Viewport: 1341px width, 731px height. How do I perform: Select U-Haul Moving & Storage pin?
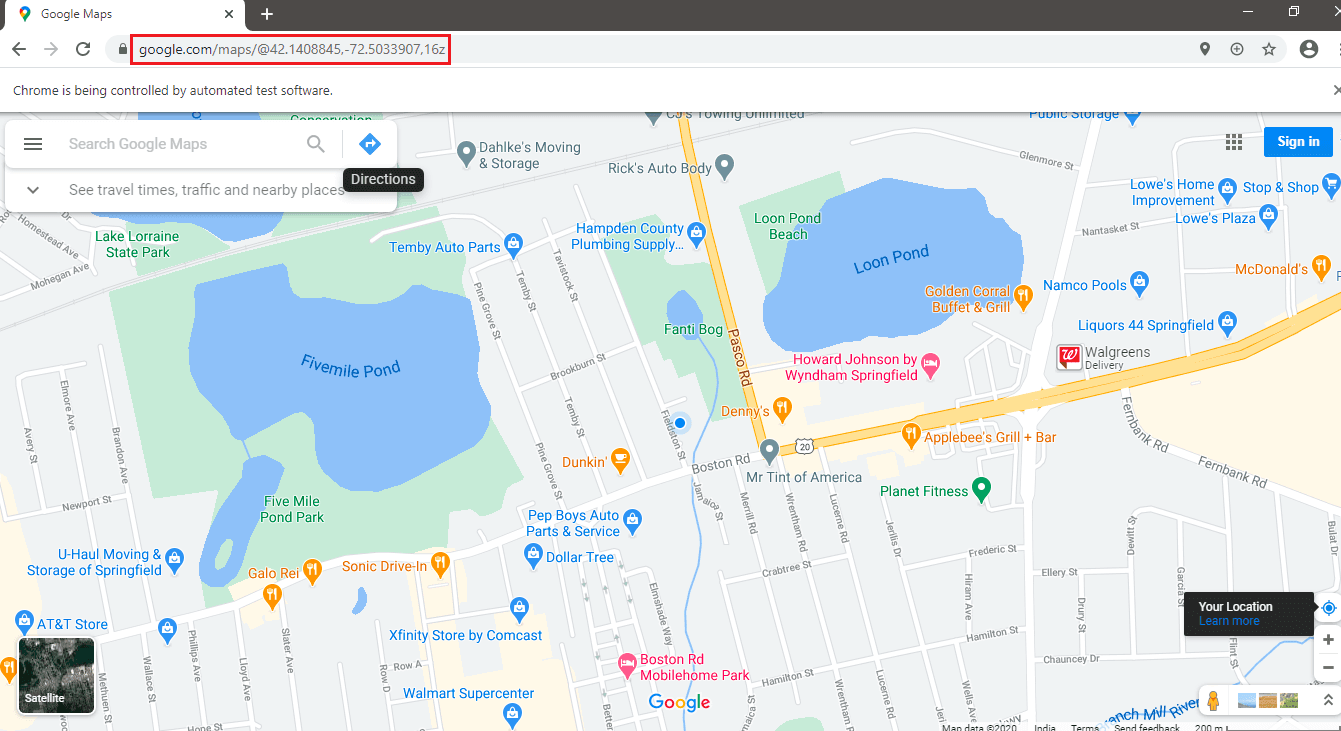175,559
